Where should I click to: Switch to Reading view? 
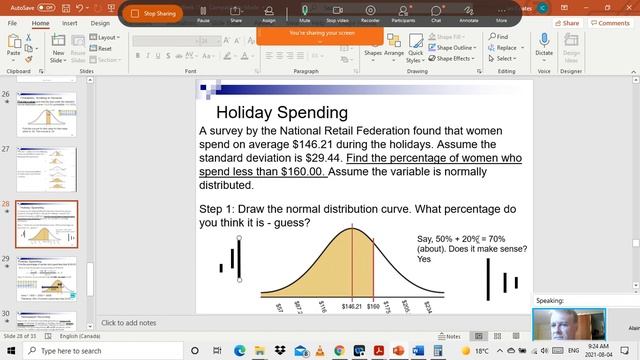coord(516,336)
